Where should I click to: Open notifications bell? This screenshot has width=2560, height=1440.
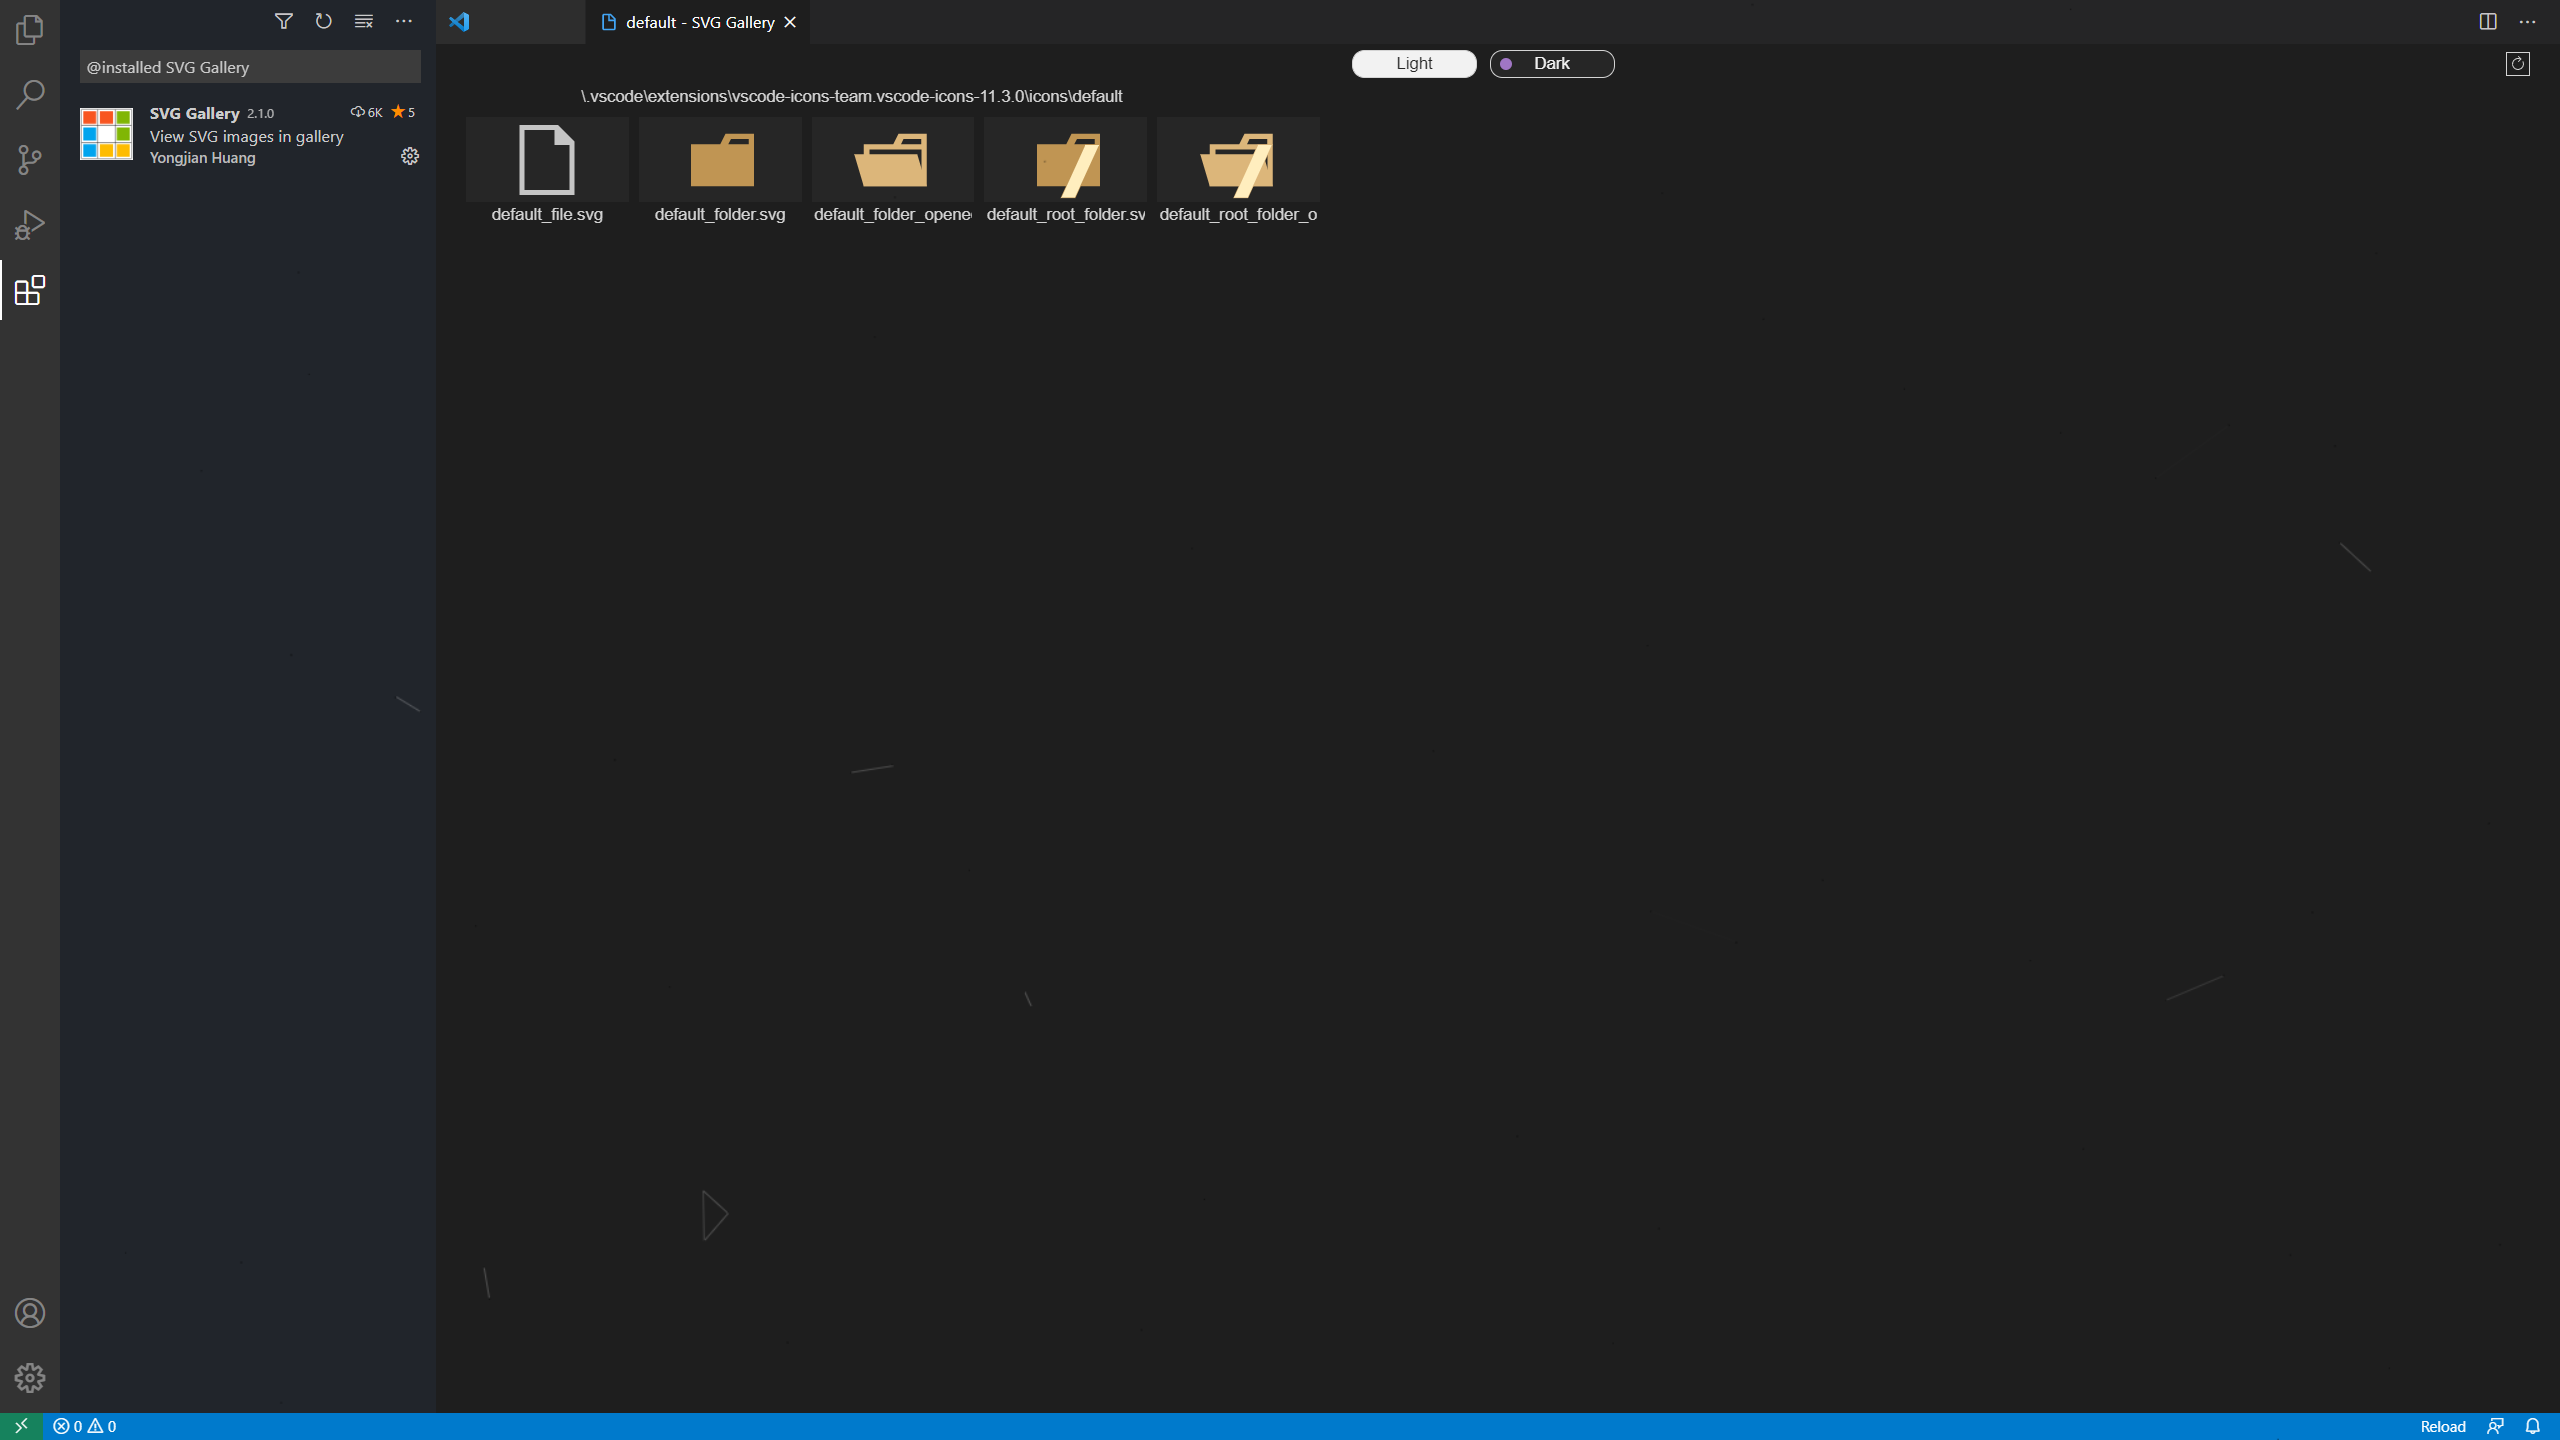click(2533, 1426)
